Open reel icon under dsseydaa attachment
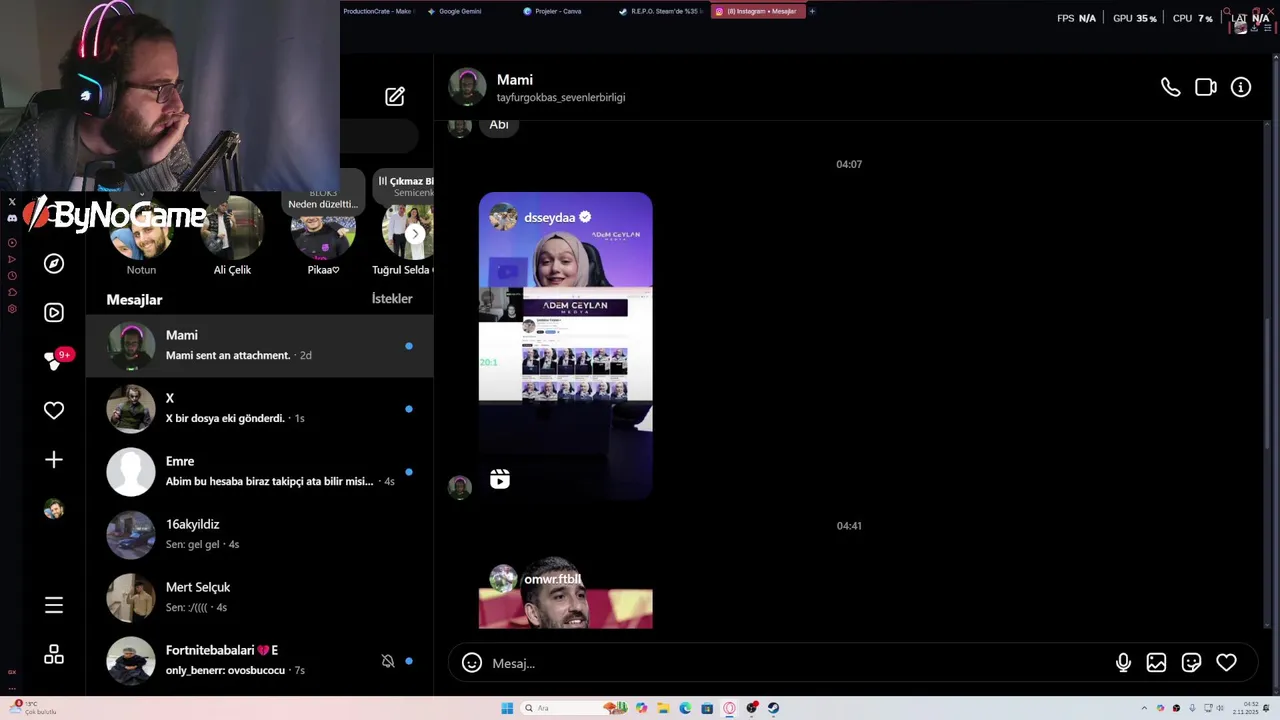The image size is (1280, 720). coord(500,480)
